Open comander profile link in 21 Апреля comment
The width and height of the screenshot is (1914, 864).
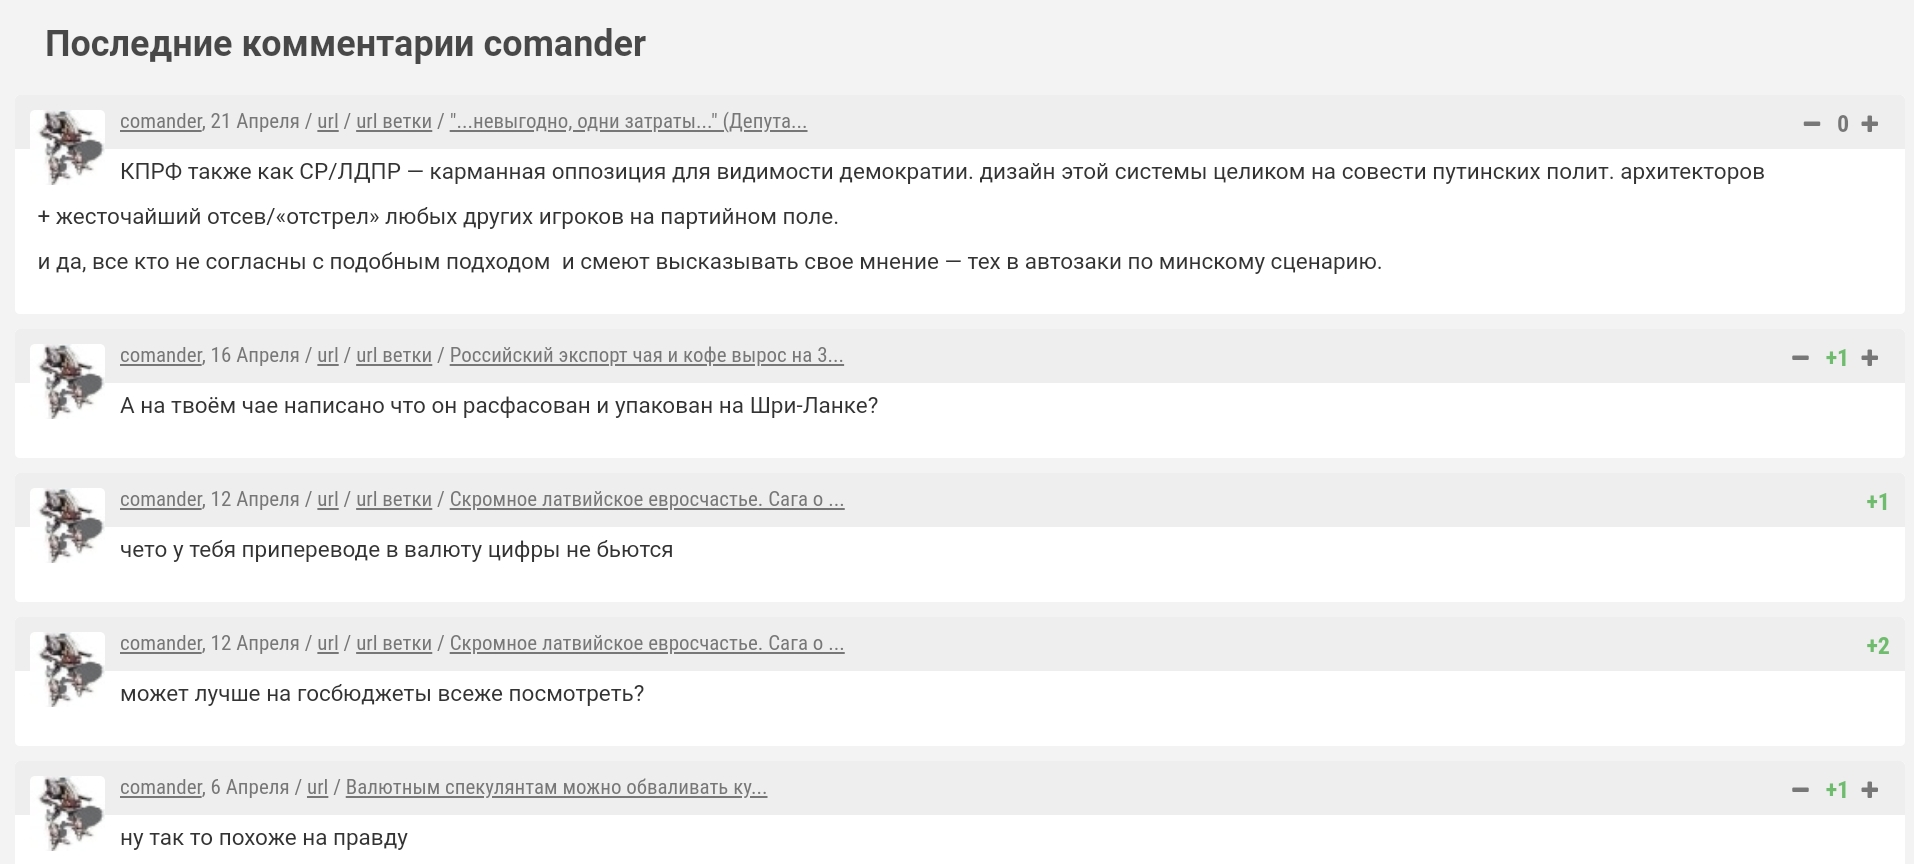pyautogui.click(x=161, y=121)
